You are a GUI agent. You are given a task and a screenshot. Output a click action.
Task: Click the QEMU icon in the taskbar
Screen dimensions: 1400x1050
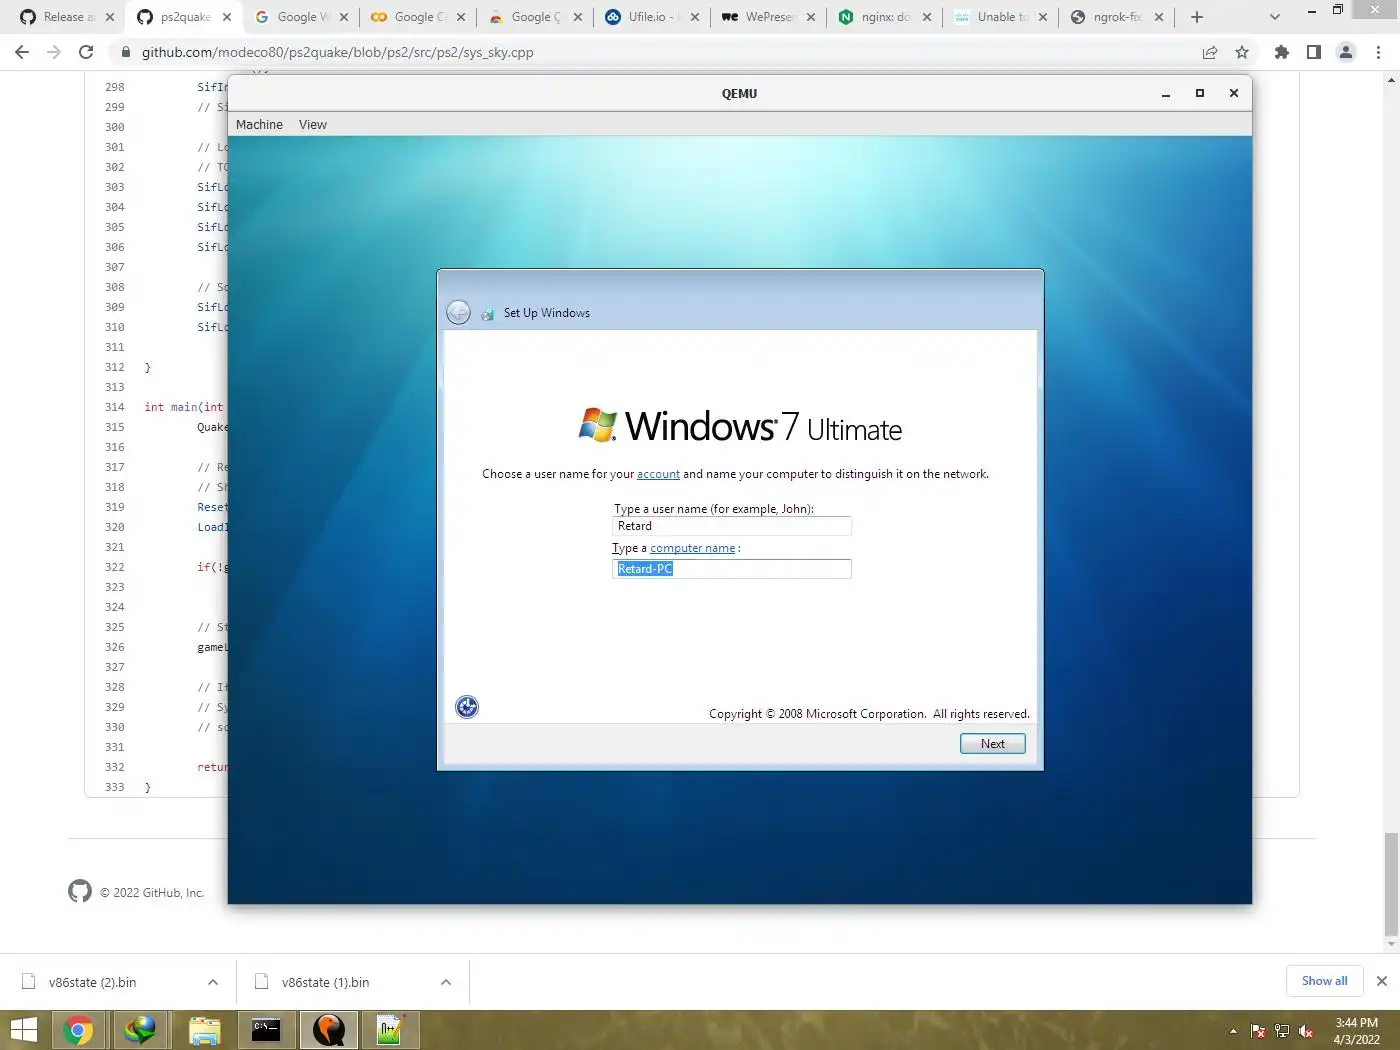point(328,1030)
